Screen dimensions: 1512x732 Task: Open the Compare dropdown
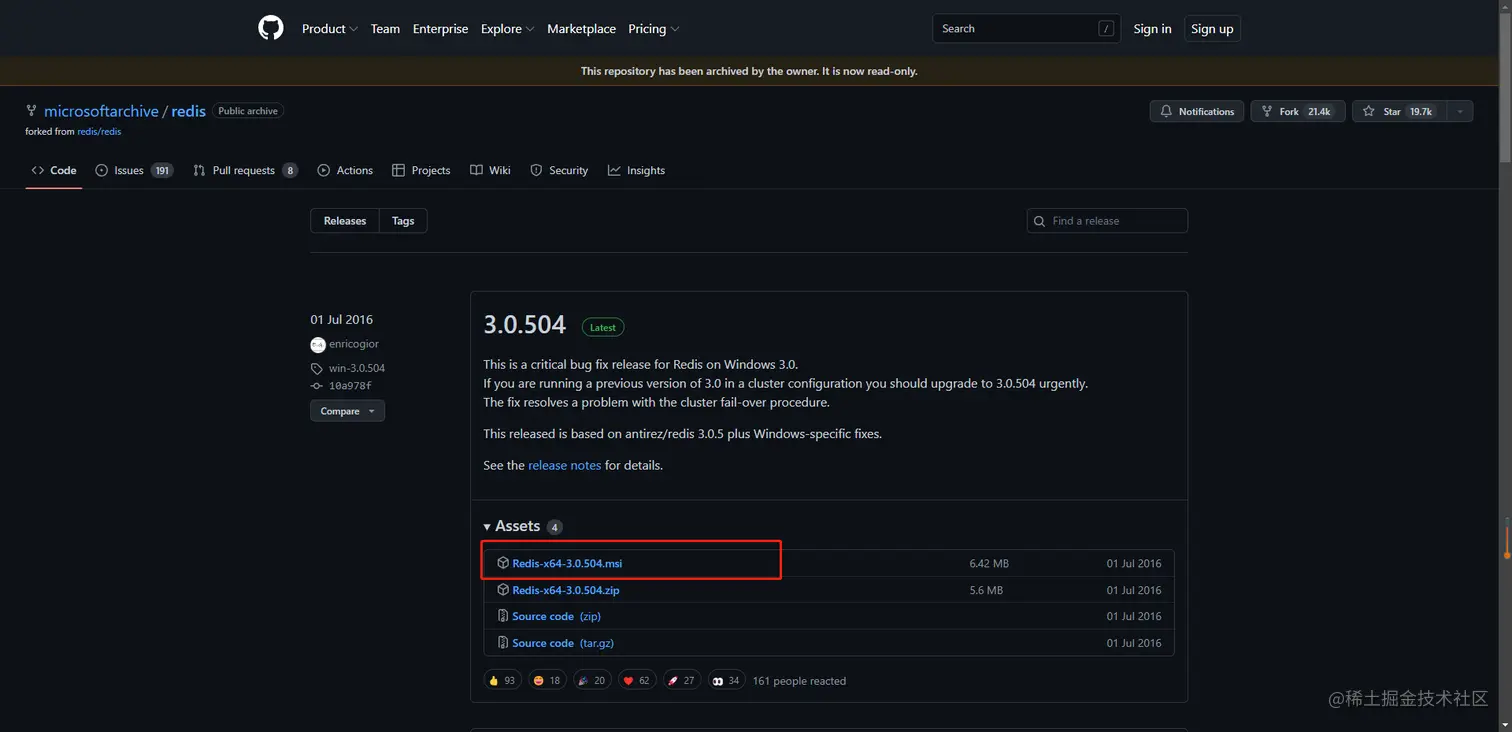click(347, 411)
